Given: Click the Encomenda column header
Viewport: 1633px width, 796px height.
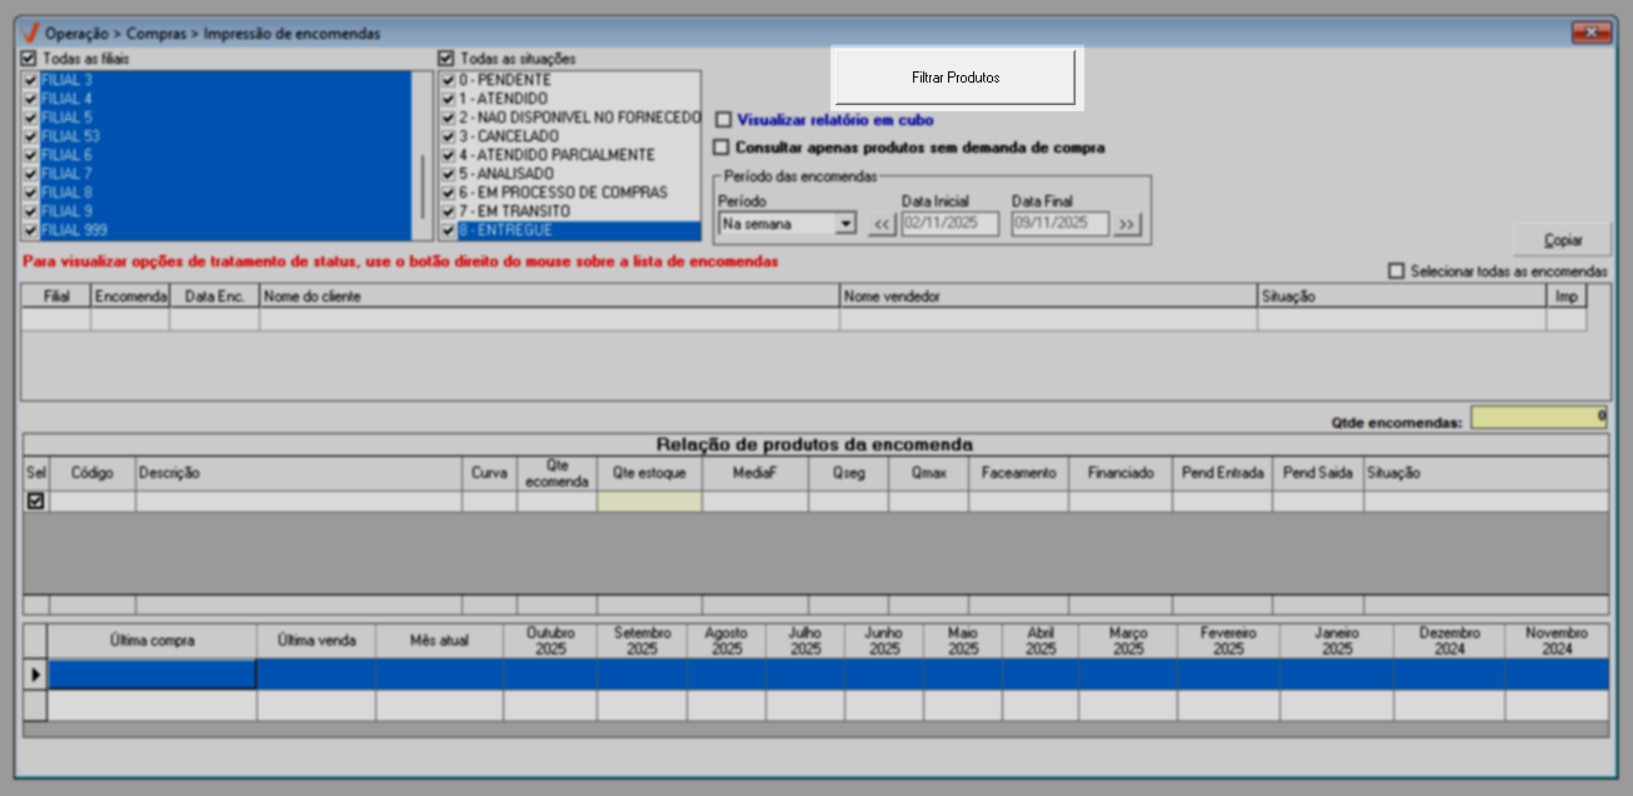Looking at the screenshot, I should (130, 296).
